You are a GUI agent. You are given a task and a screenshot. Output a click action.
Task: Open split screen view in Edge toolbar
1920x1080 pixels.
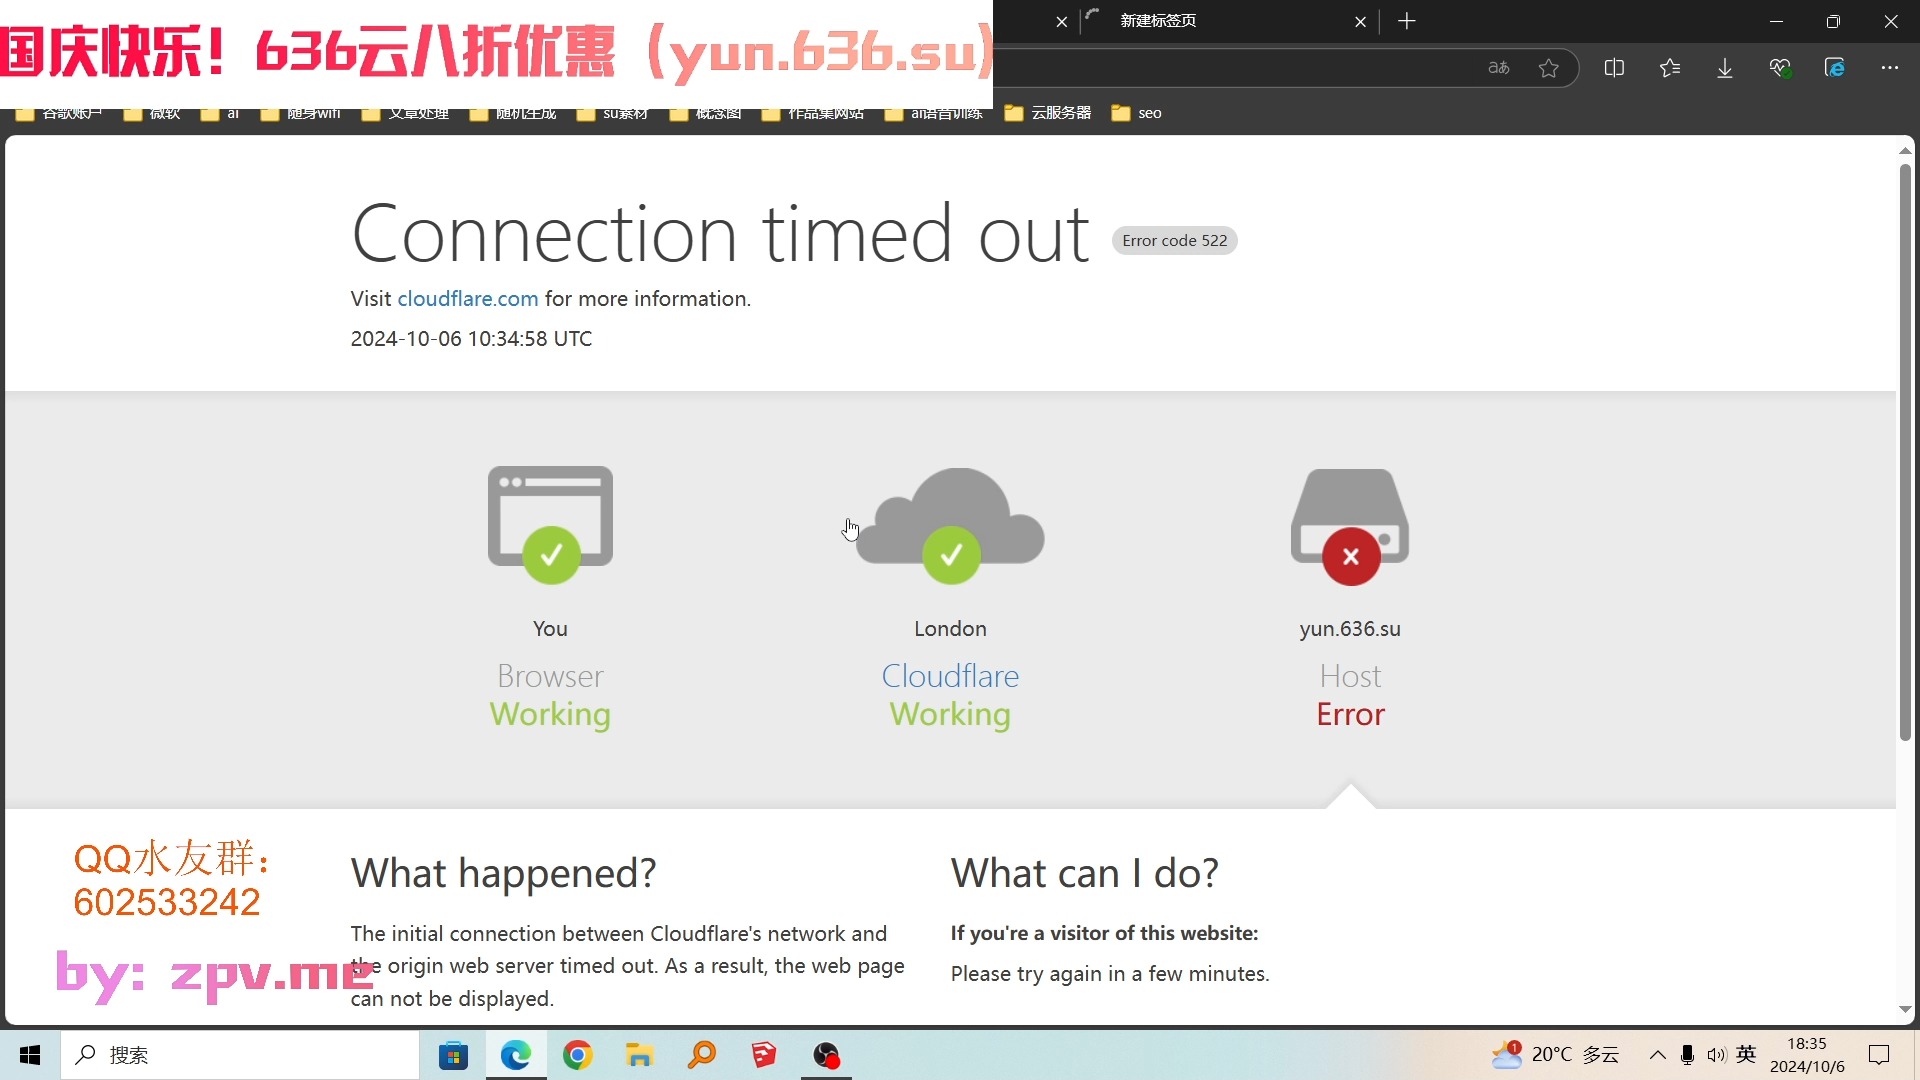coord(1614,68)
